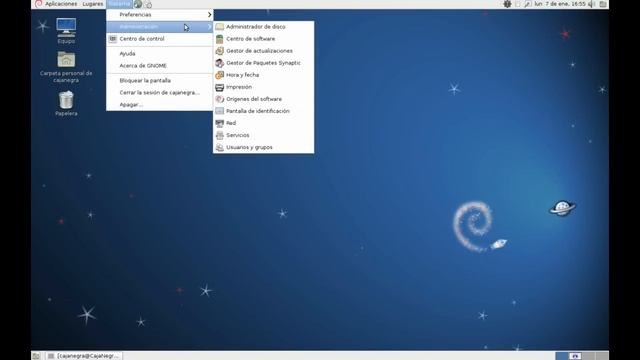Open the Papelera trash icon
The image size is (640, 360).
coord(66,100)
